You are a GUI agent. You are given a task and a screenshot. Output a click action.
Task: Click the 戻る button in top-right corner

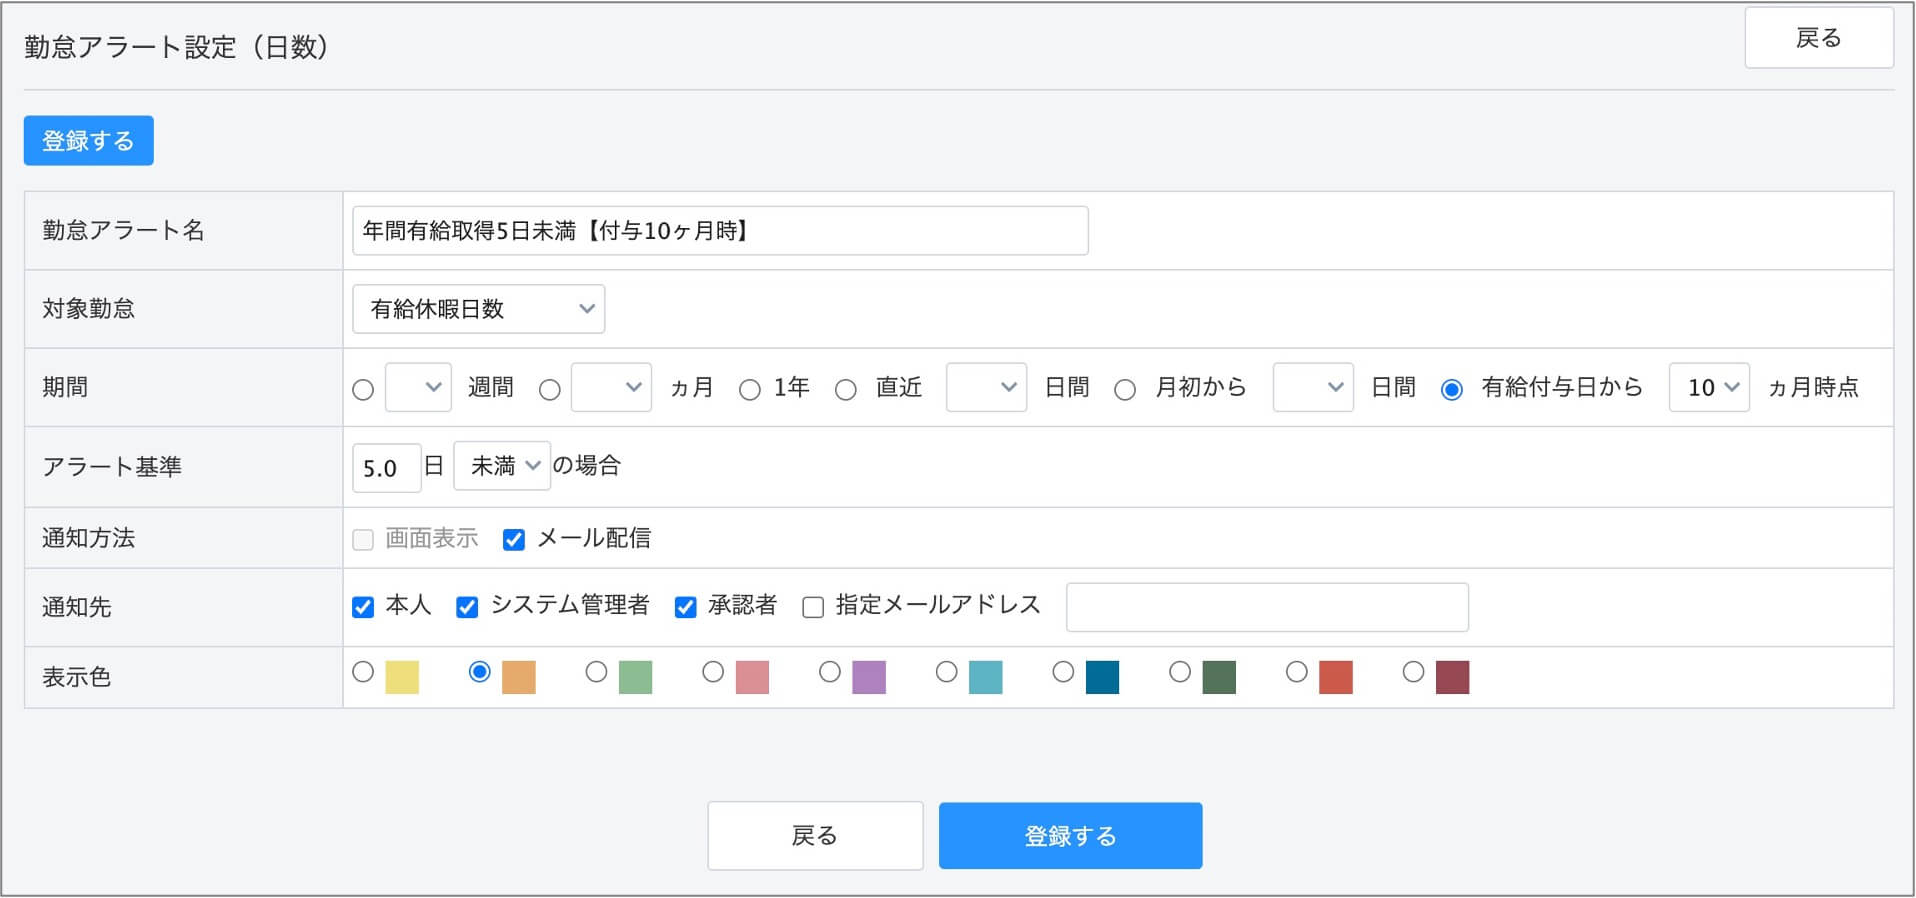point(1817,39)
